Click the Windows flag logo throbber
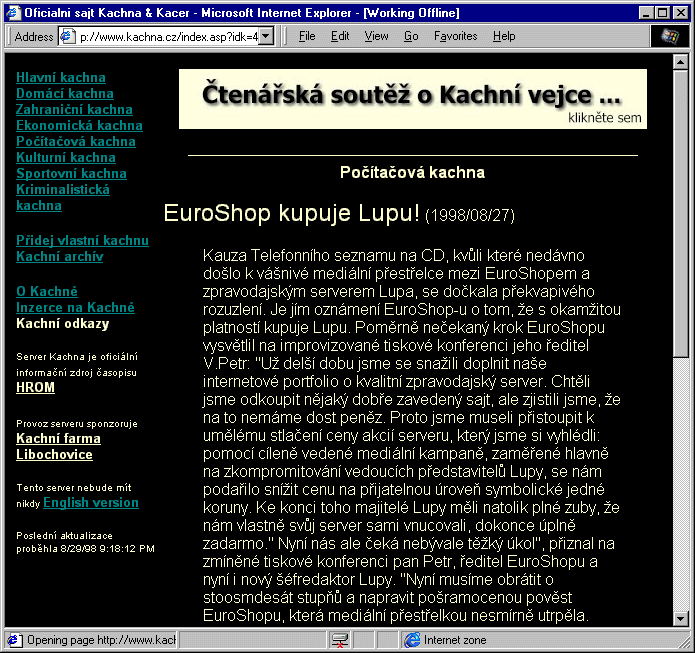Viewport: 695px width, 653px height. 670,36
